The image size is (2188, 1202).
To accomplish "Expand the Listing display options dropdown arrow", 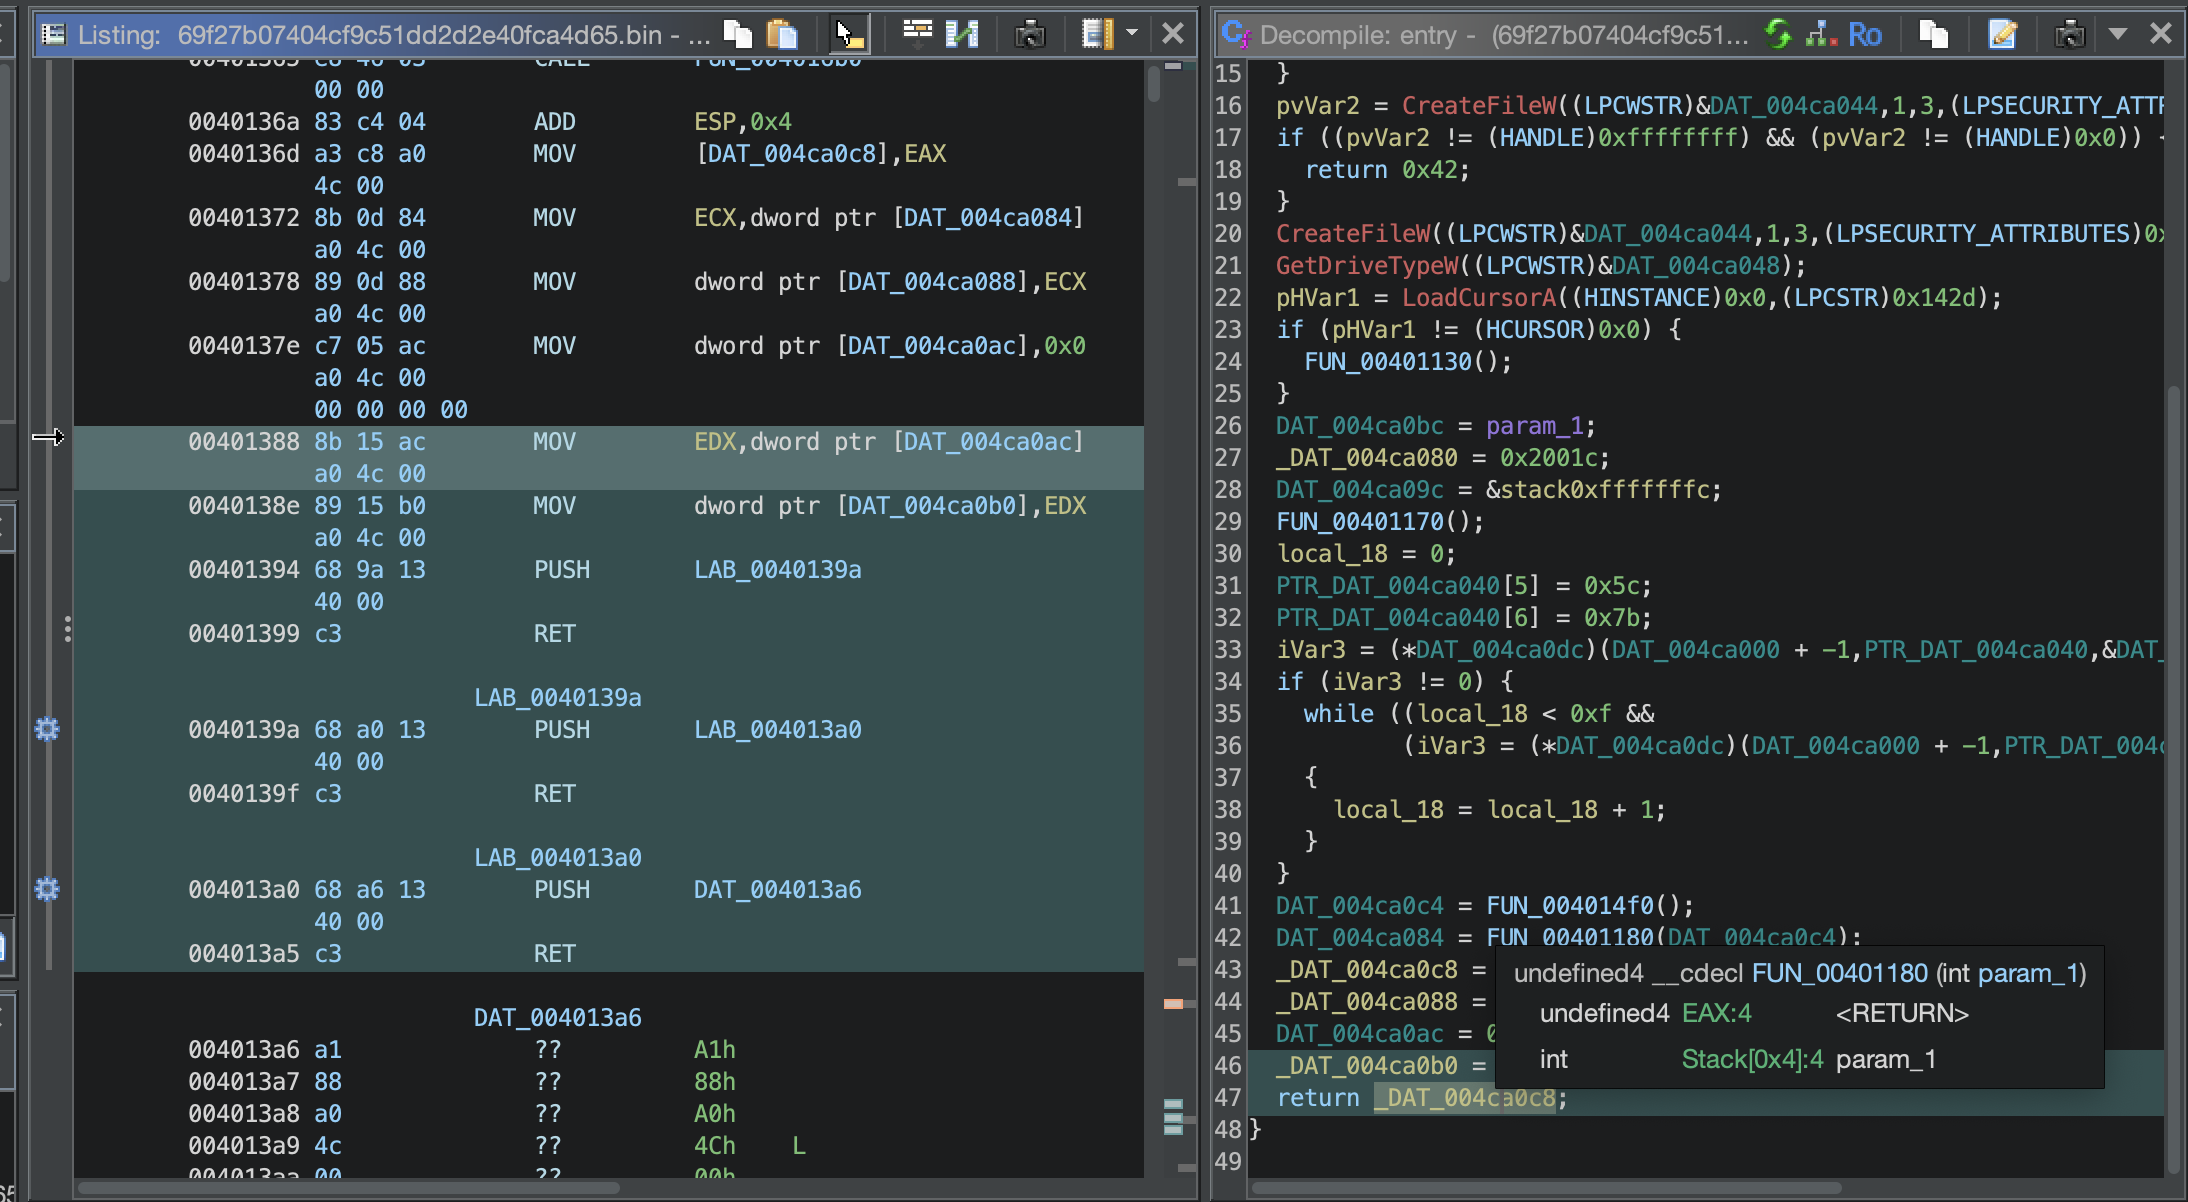I will pos(1132,33).
